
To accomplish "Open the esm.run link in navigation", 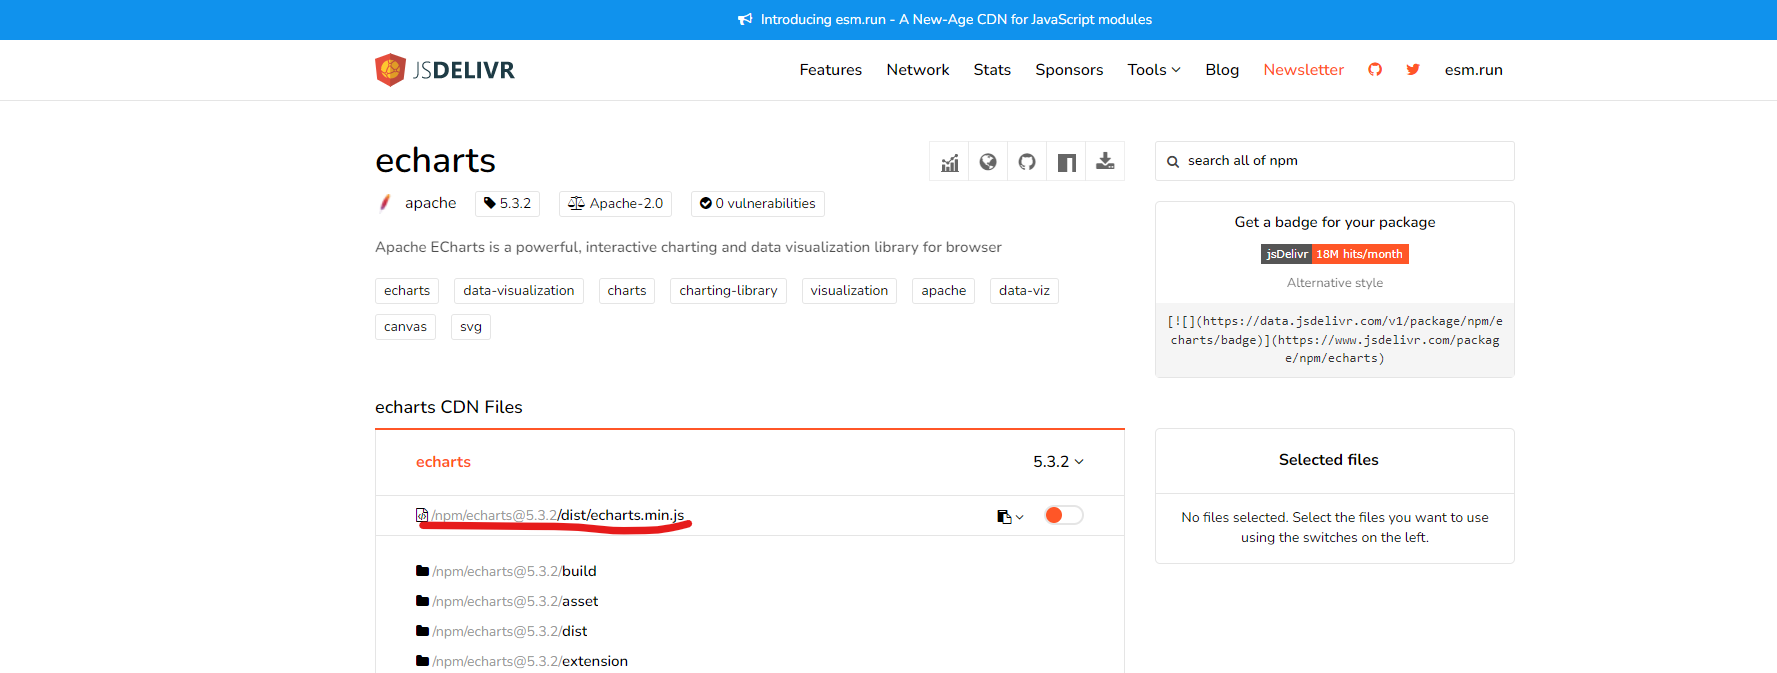I will (1473, 70).
